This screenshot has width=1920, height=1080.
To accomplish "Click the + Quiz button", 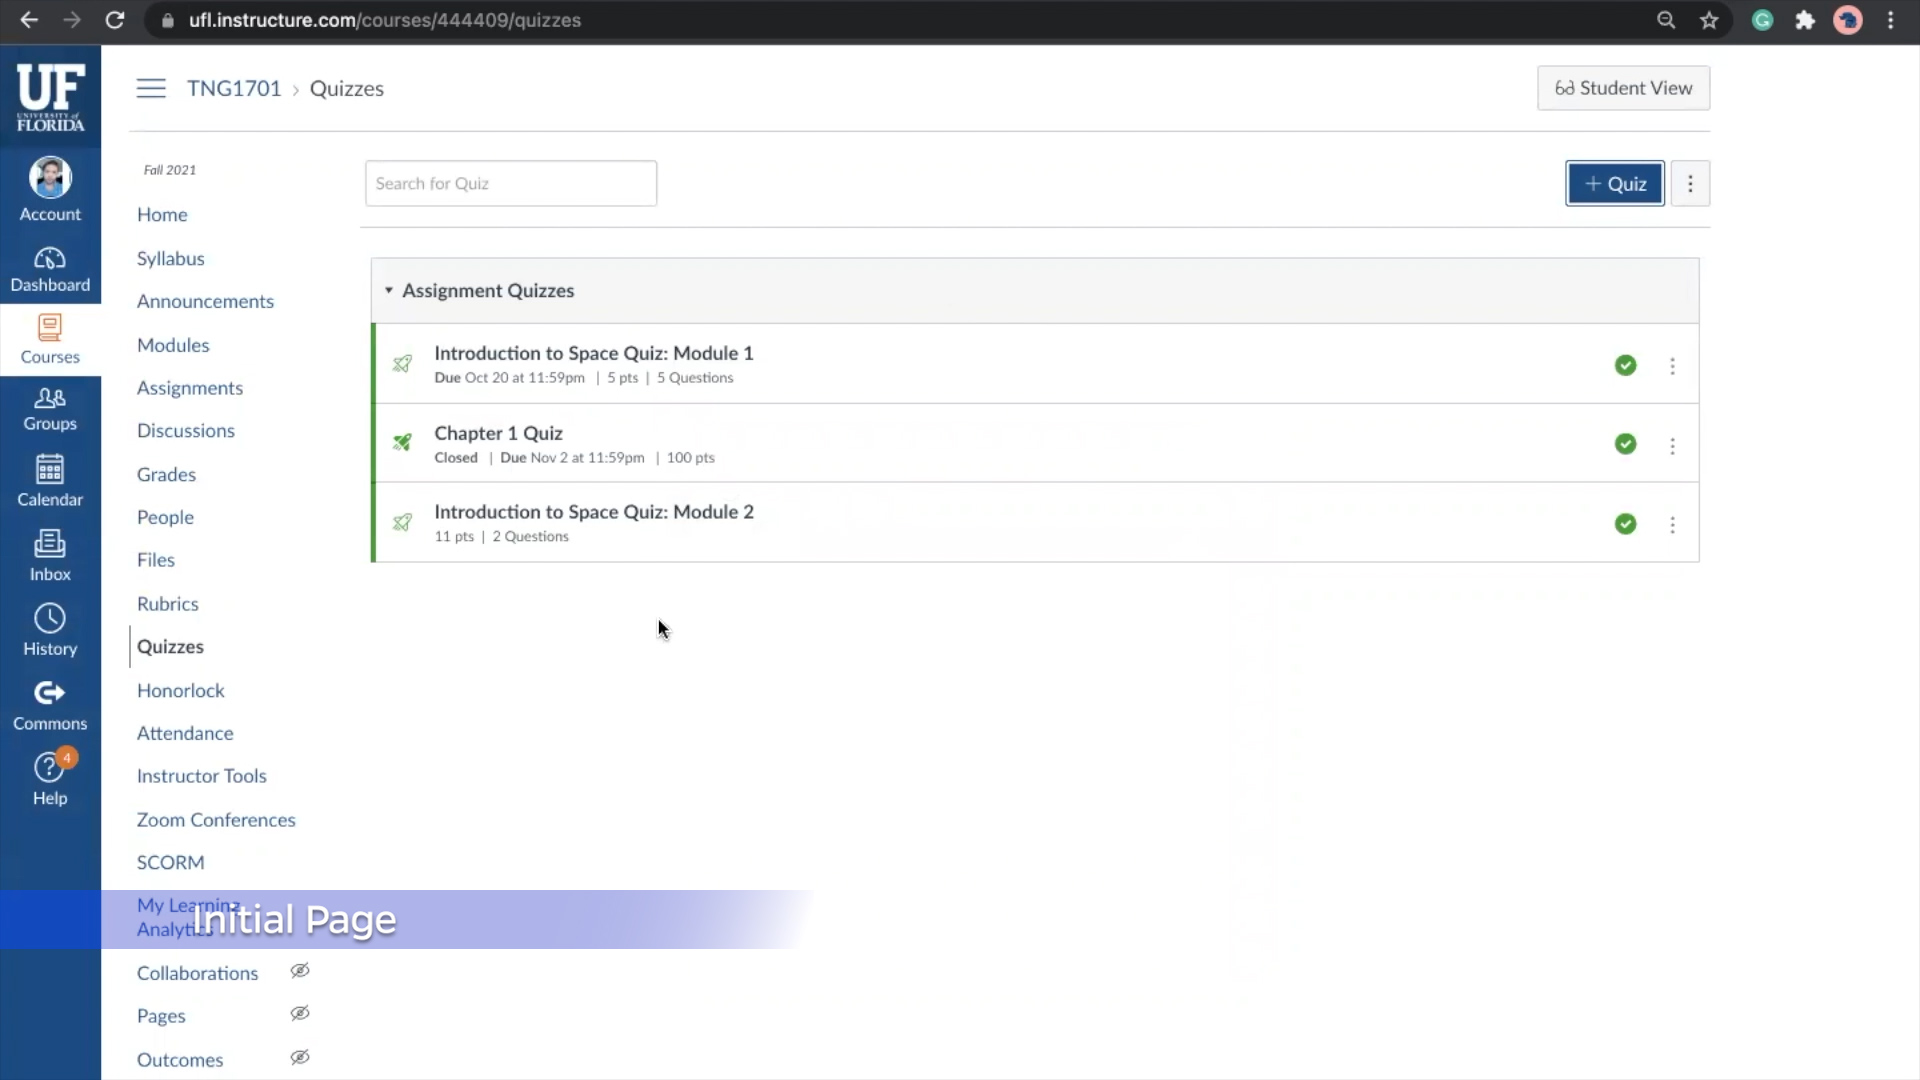I will (1614, 184).
